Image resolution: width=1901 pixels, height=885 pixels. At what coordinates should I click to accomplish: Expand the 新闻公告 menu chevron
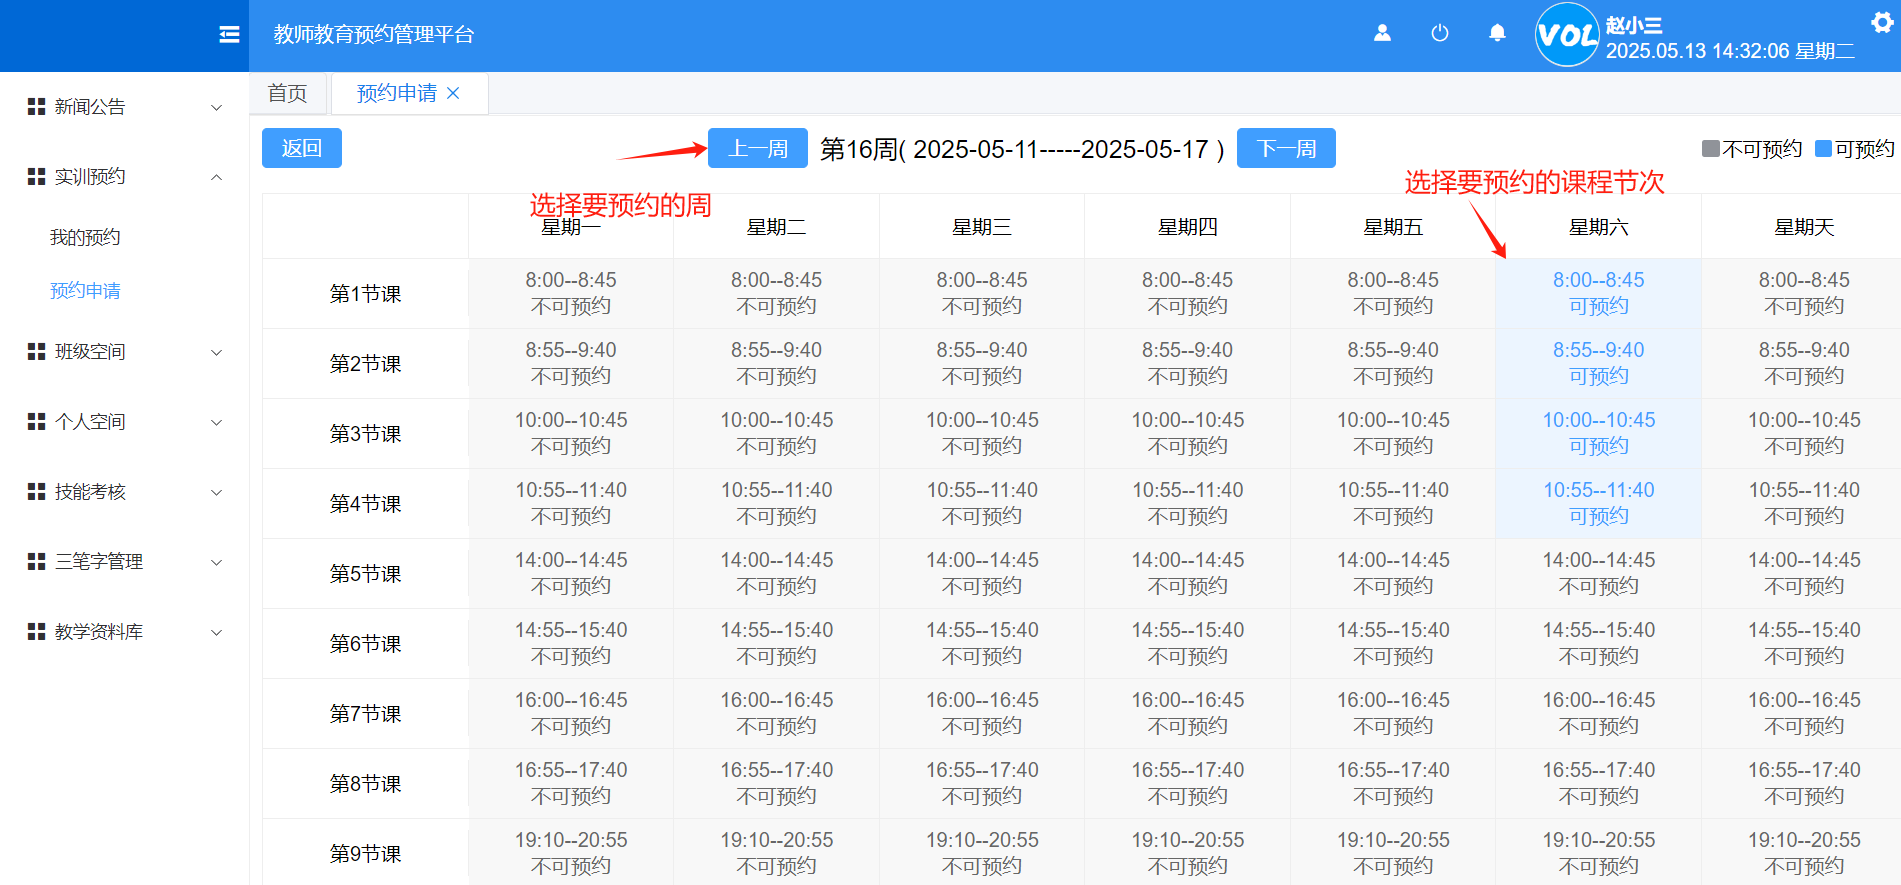[x=216, y=107]
